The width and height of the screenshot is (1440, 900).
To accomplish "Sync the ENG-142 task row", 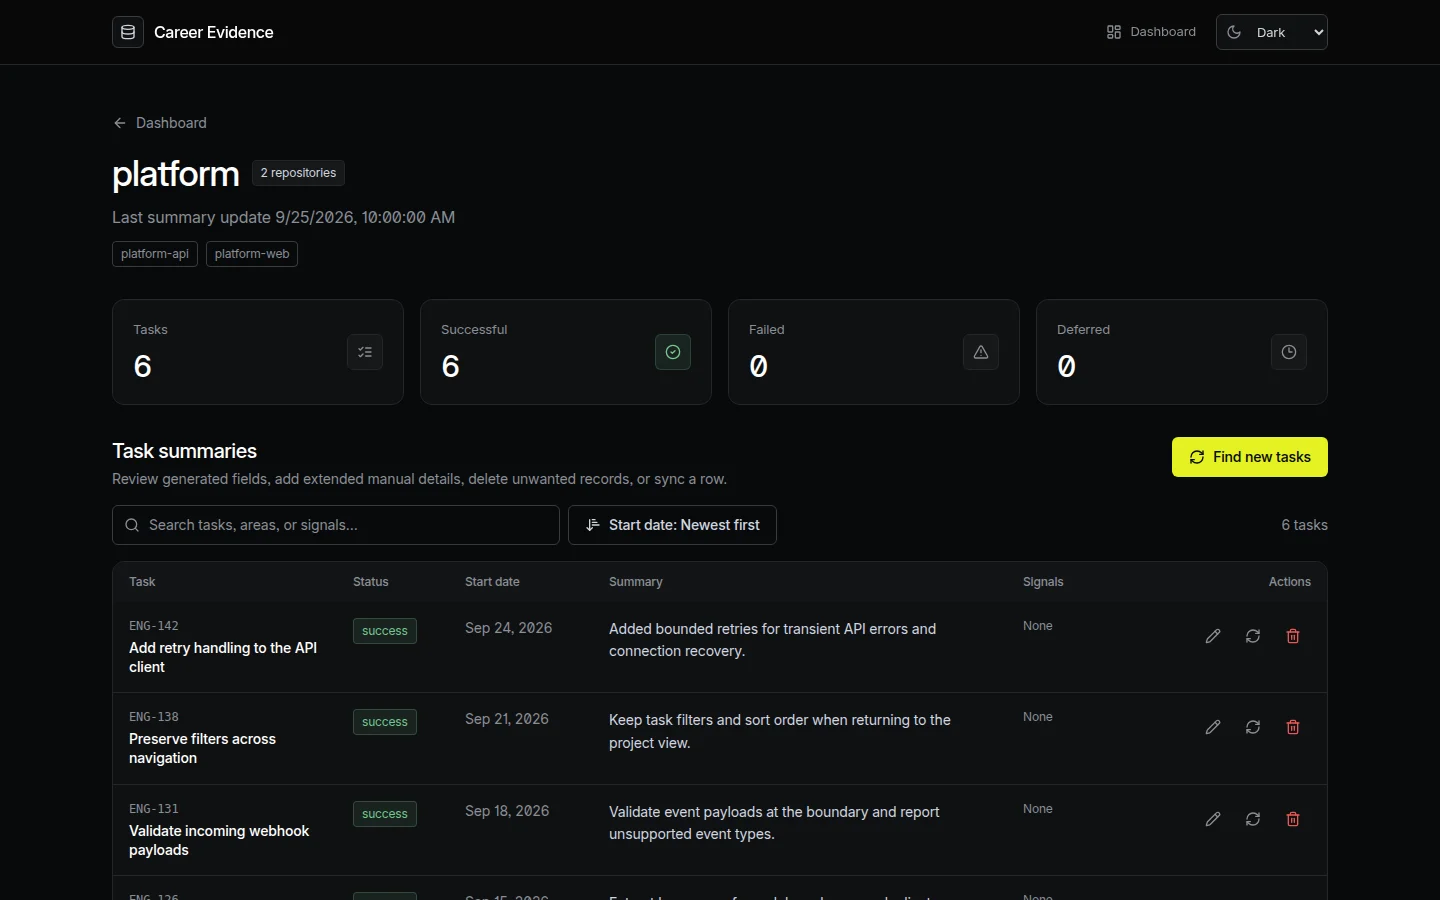I will [1253, 636].
